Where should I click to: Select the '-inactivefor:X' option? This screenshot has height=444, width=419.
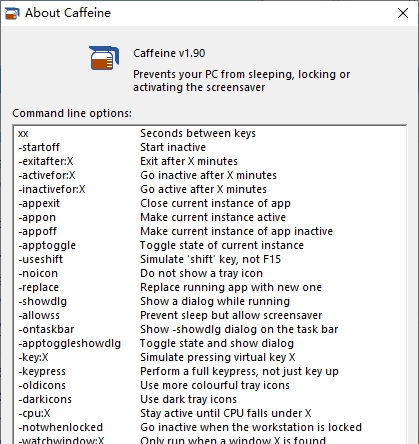coord(52,189)
